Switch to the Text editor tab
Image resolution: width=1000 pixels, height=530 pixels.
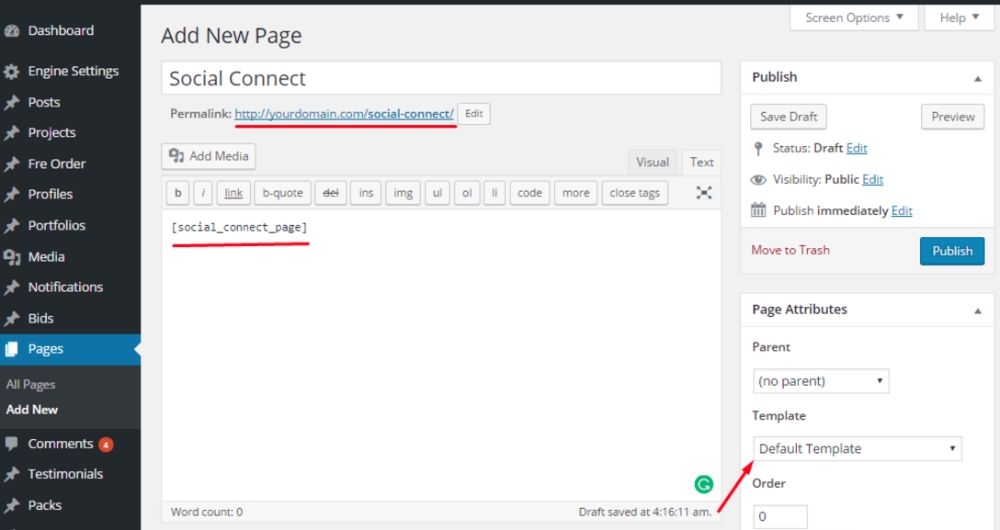tap(702, 162)
